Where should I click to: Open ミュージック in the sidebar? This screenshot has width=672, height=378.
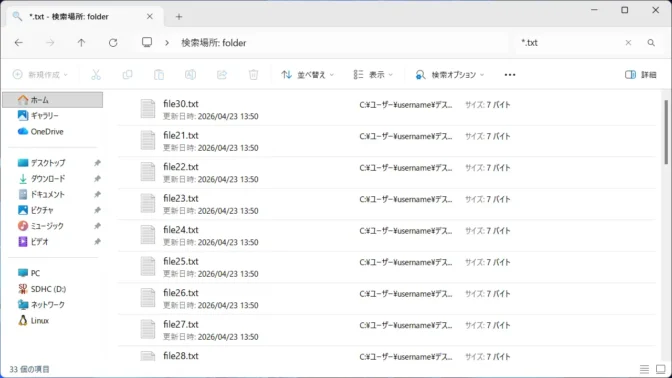tap(48, 226)
